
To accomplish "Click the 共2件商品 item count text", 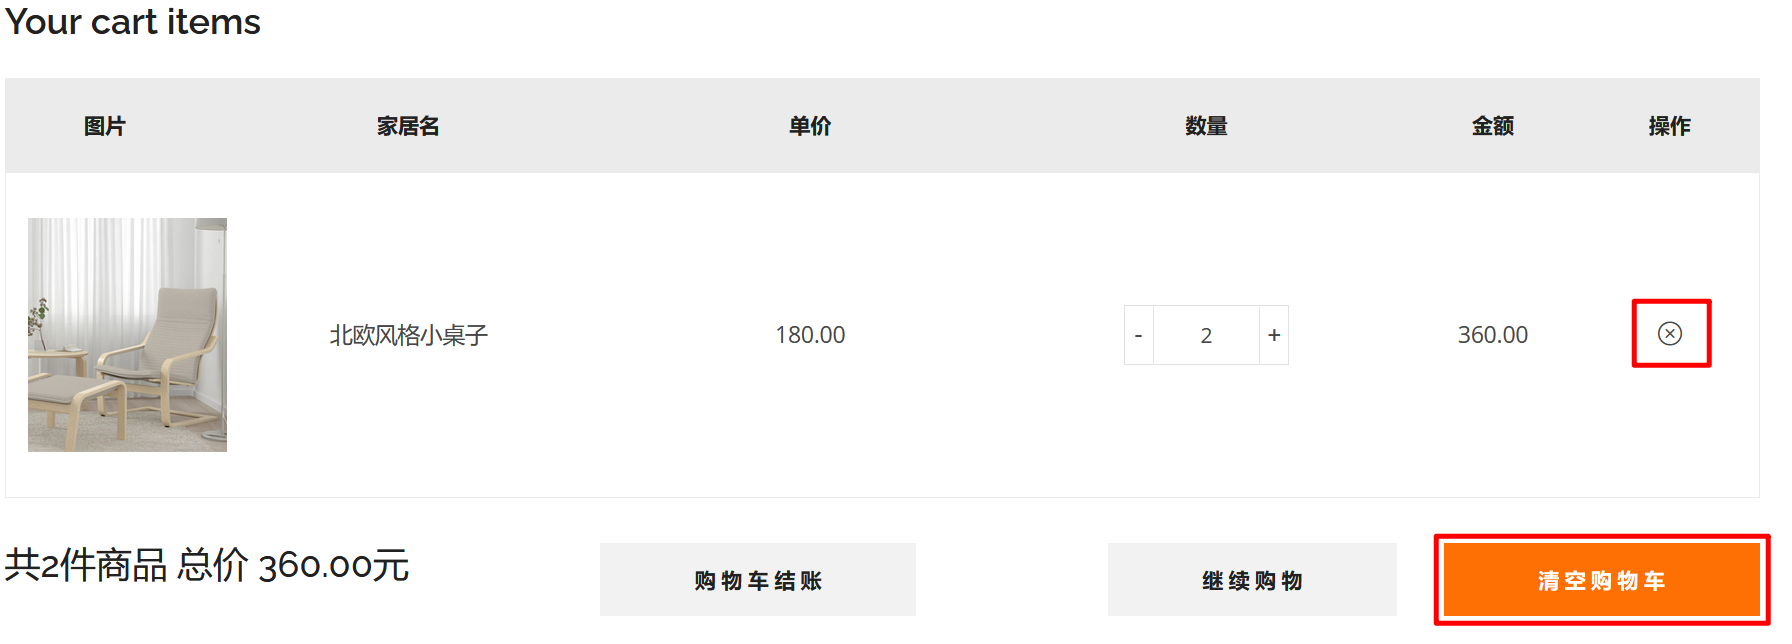I will point(86,566).
